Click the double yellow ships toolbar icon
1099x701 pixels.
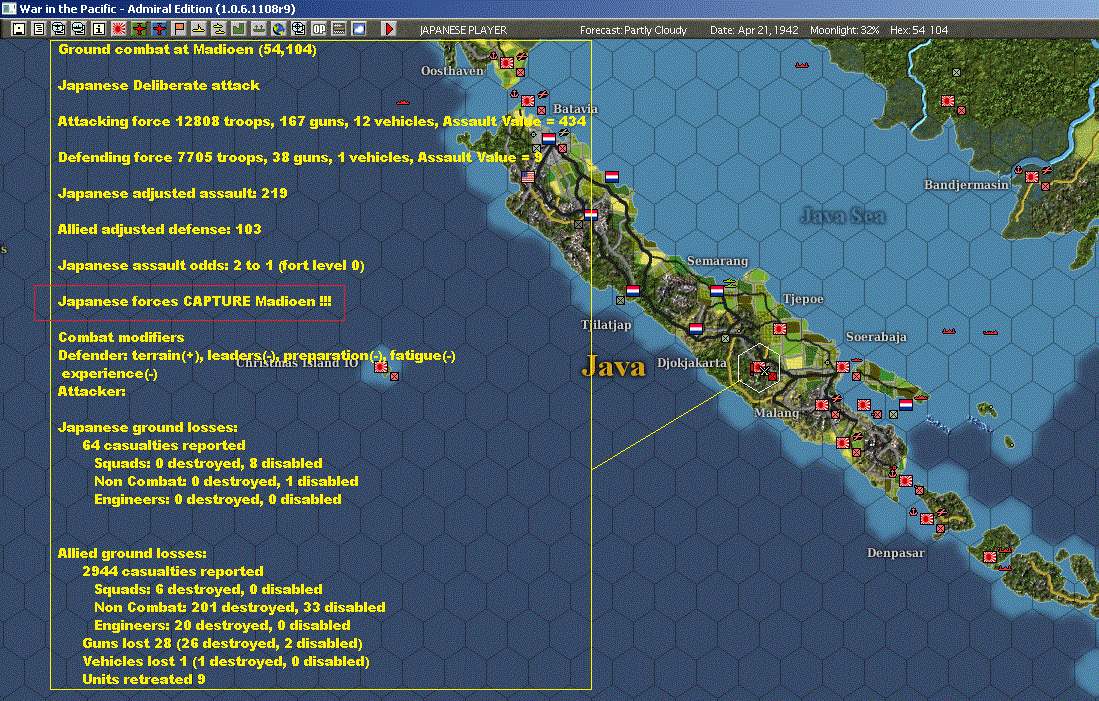point(219,29)
